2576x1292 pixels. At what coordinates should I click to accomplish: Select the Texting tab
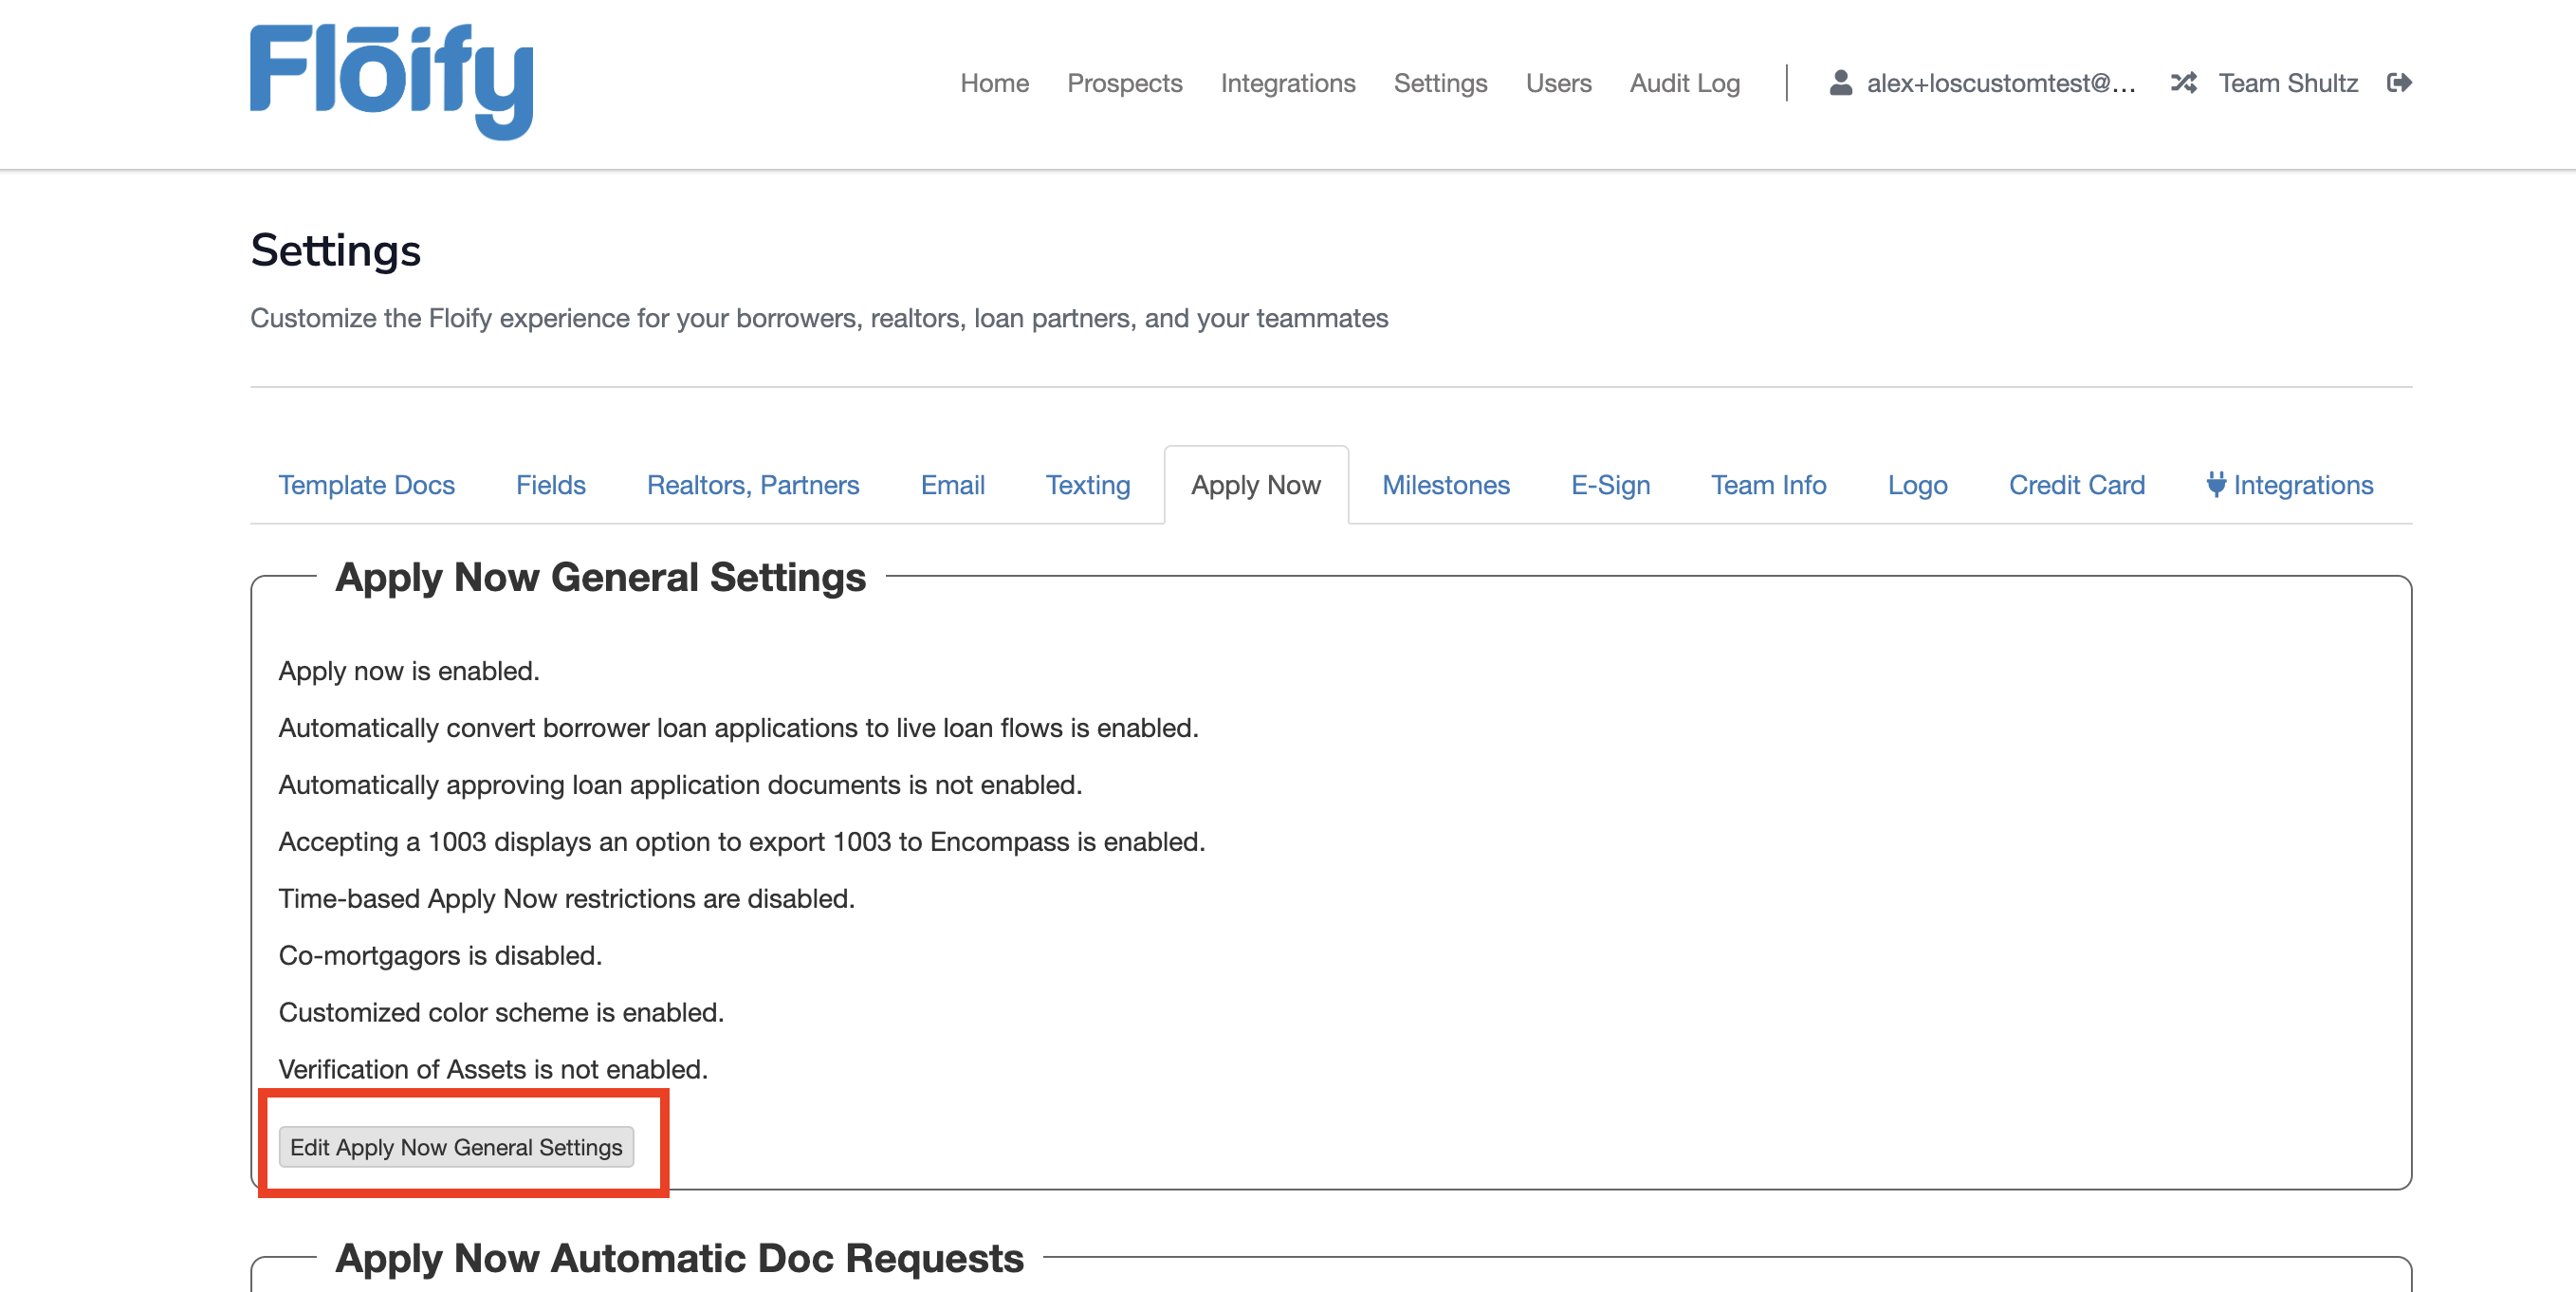tap(1087, 485)
